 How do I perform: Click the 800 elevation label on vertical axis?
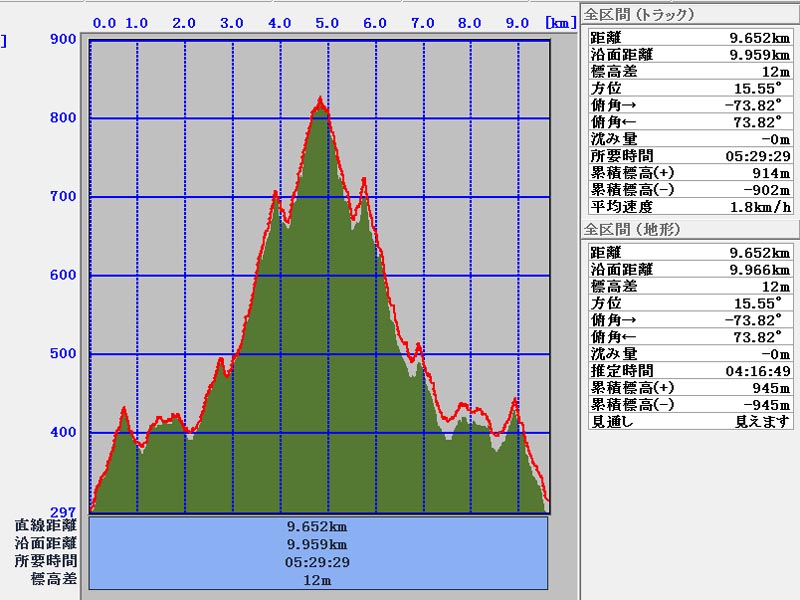(x=63, y=118)
